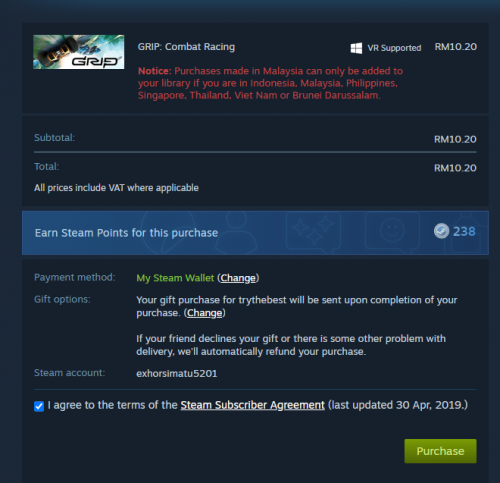Uncheck the Steam Subscriber Agreement checkbox
The image size is (500, 483).
pyautogui.click(x=39, y=406)
